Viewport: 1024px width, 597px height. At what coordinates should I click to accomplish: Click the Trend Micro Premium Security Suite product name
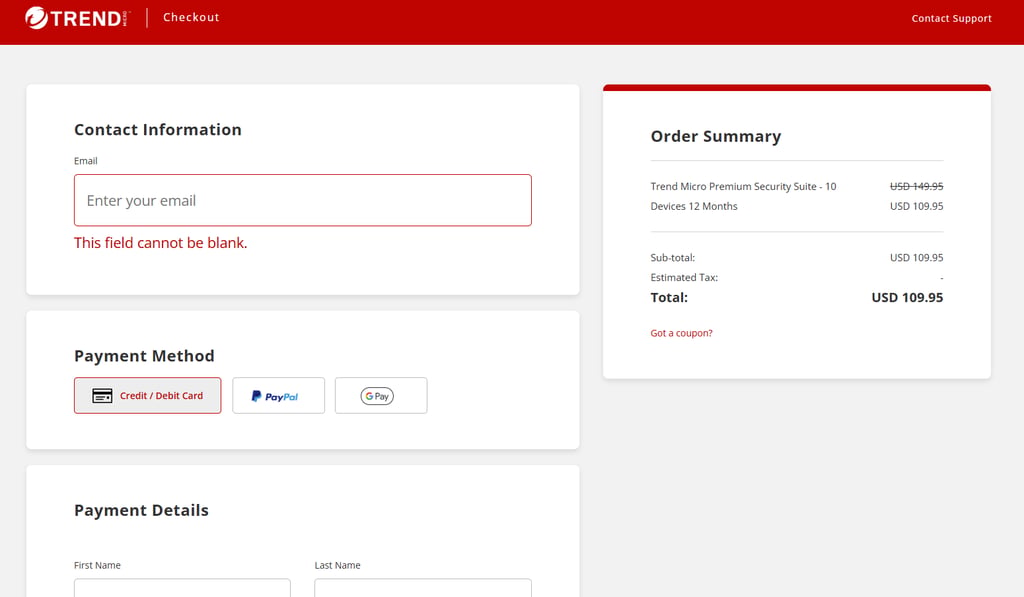(743, 196)
